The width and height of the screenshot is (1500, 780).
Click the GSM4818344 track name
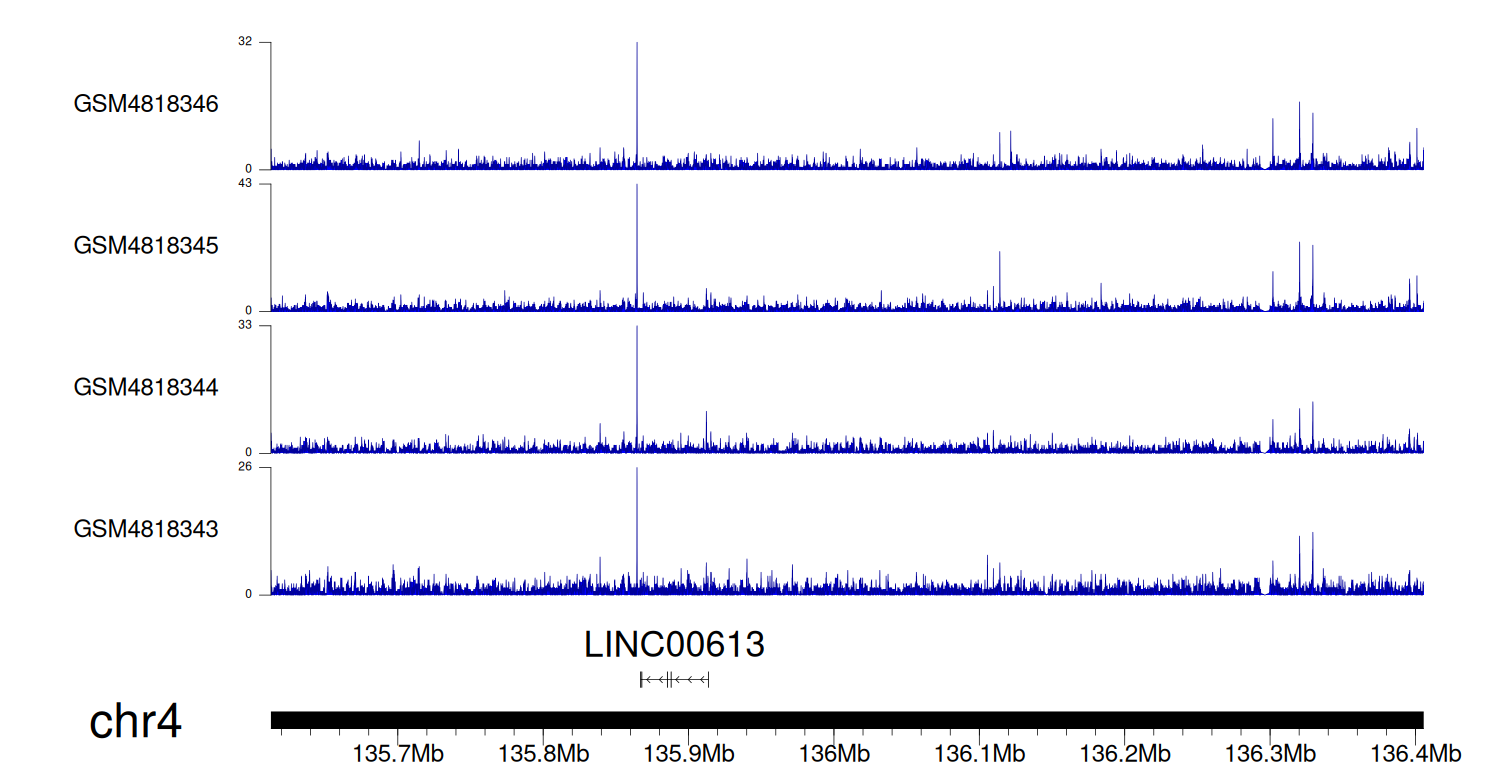[146, 387]
